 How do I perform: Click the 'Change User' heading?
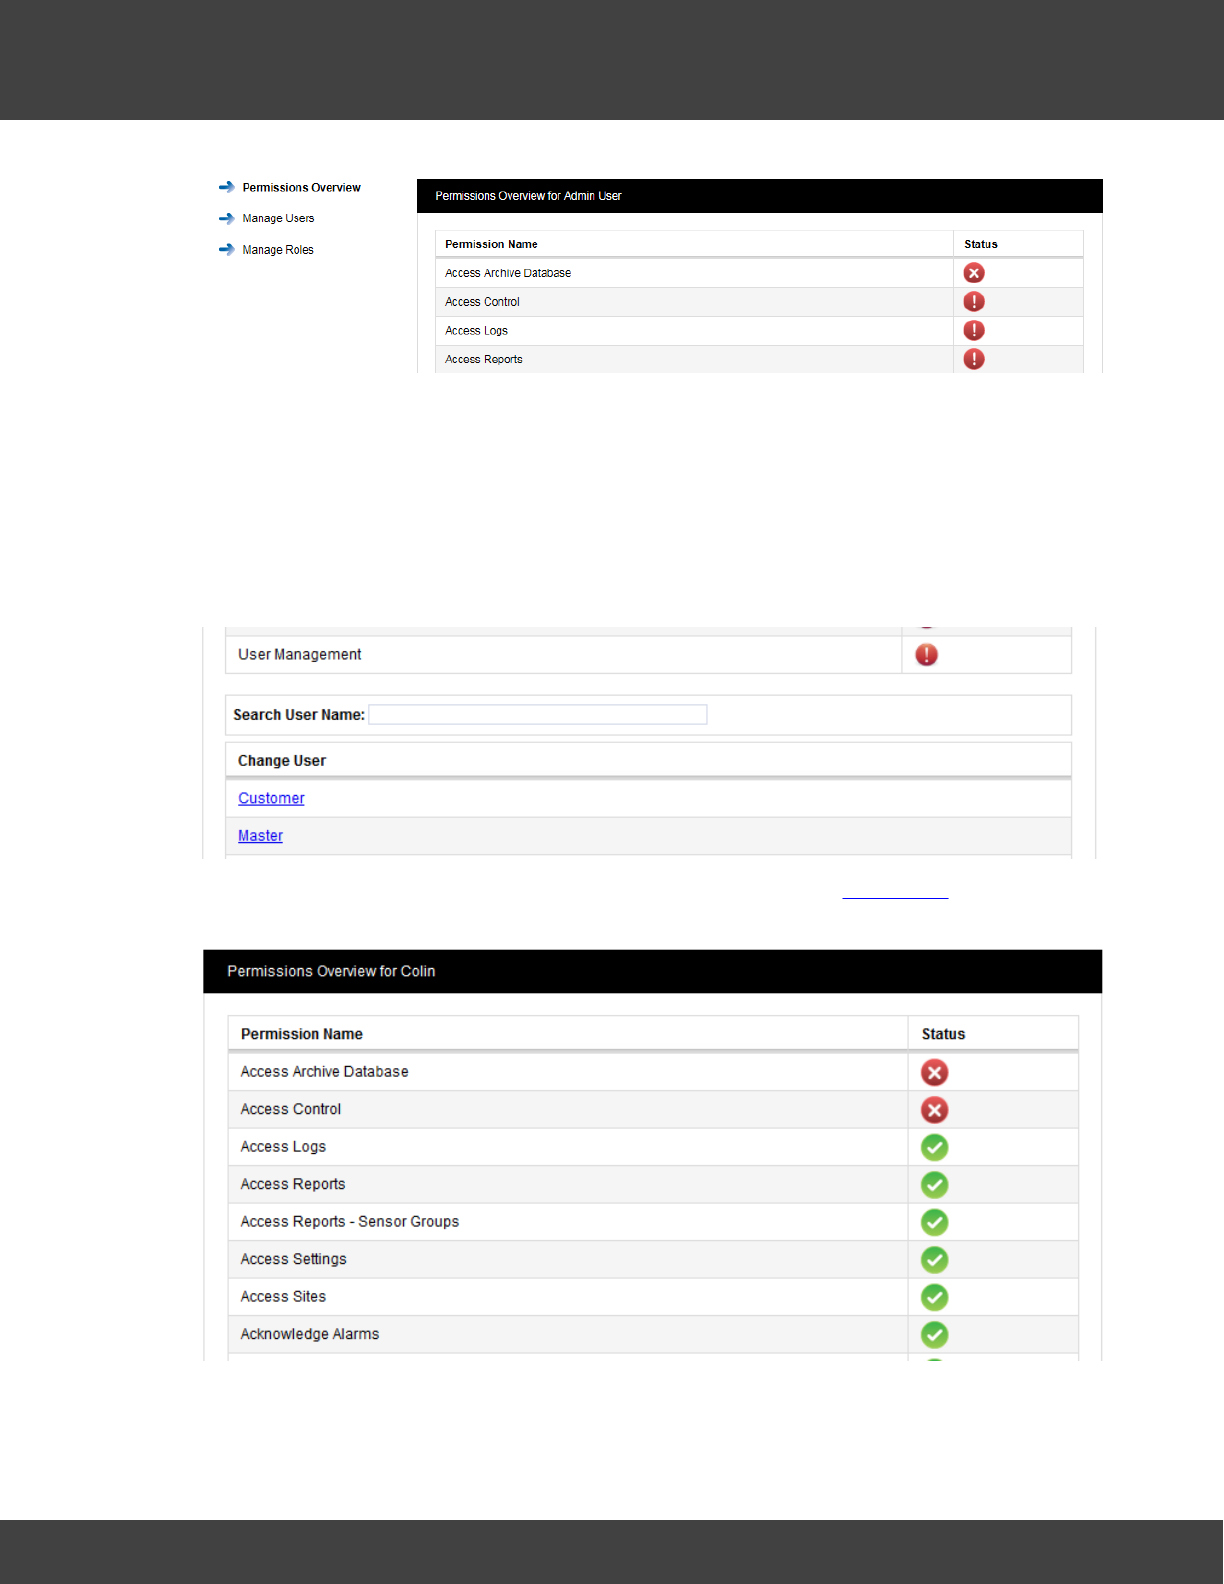[282, 761]
